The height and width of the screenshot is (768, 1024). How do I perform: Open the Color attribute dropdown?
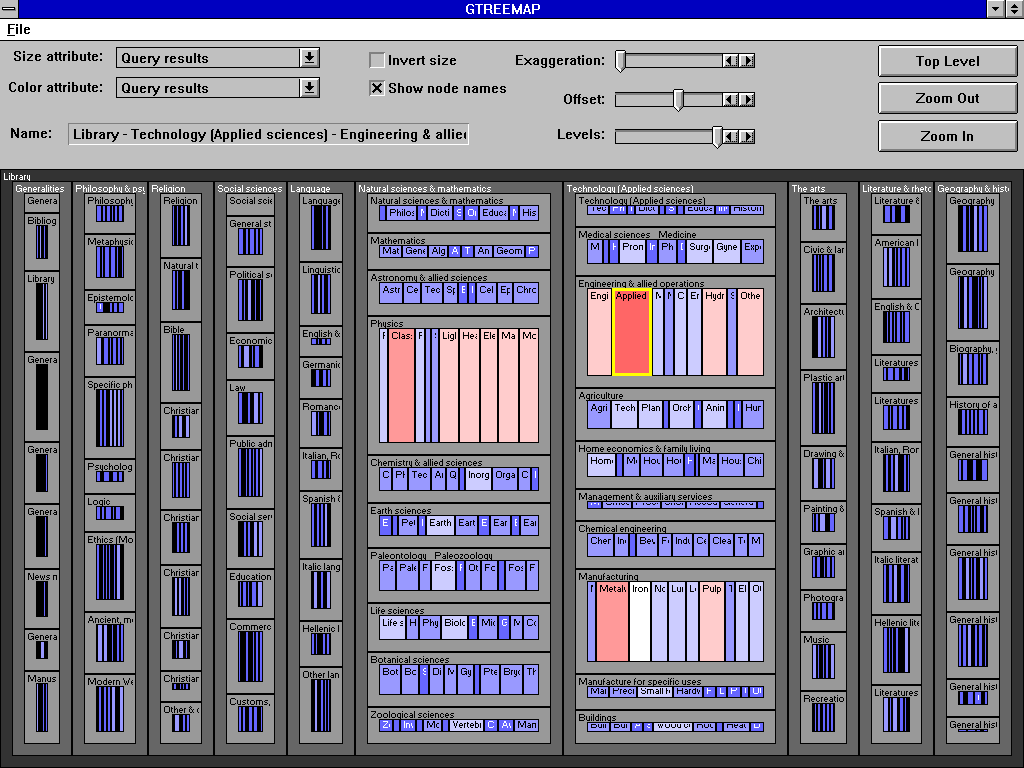(x=309, y=88)
